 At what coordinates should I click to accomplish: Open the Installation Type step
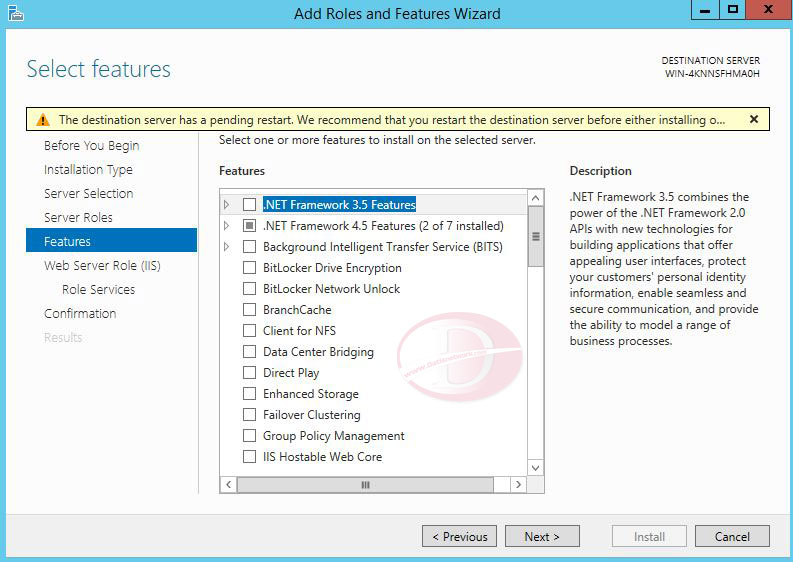[x=89, y=169]
